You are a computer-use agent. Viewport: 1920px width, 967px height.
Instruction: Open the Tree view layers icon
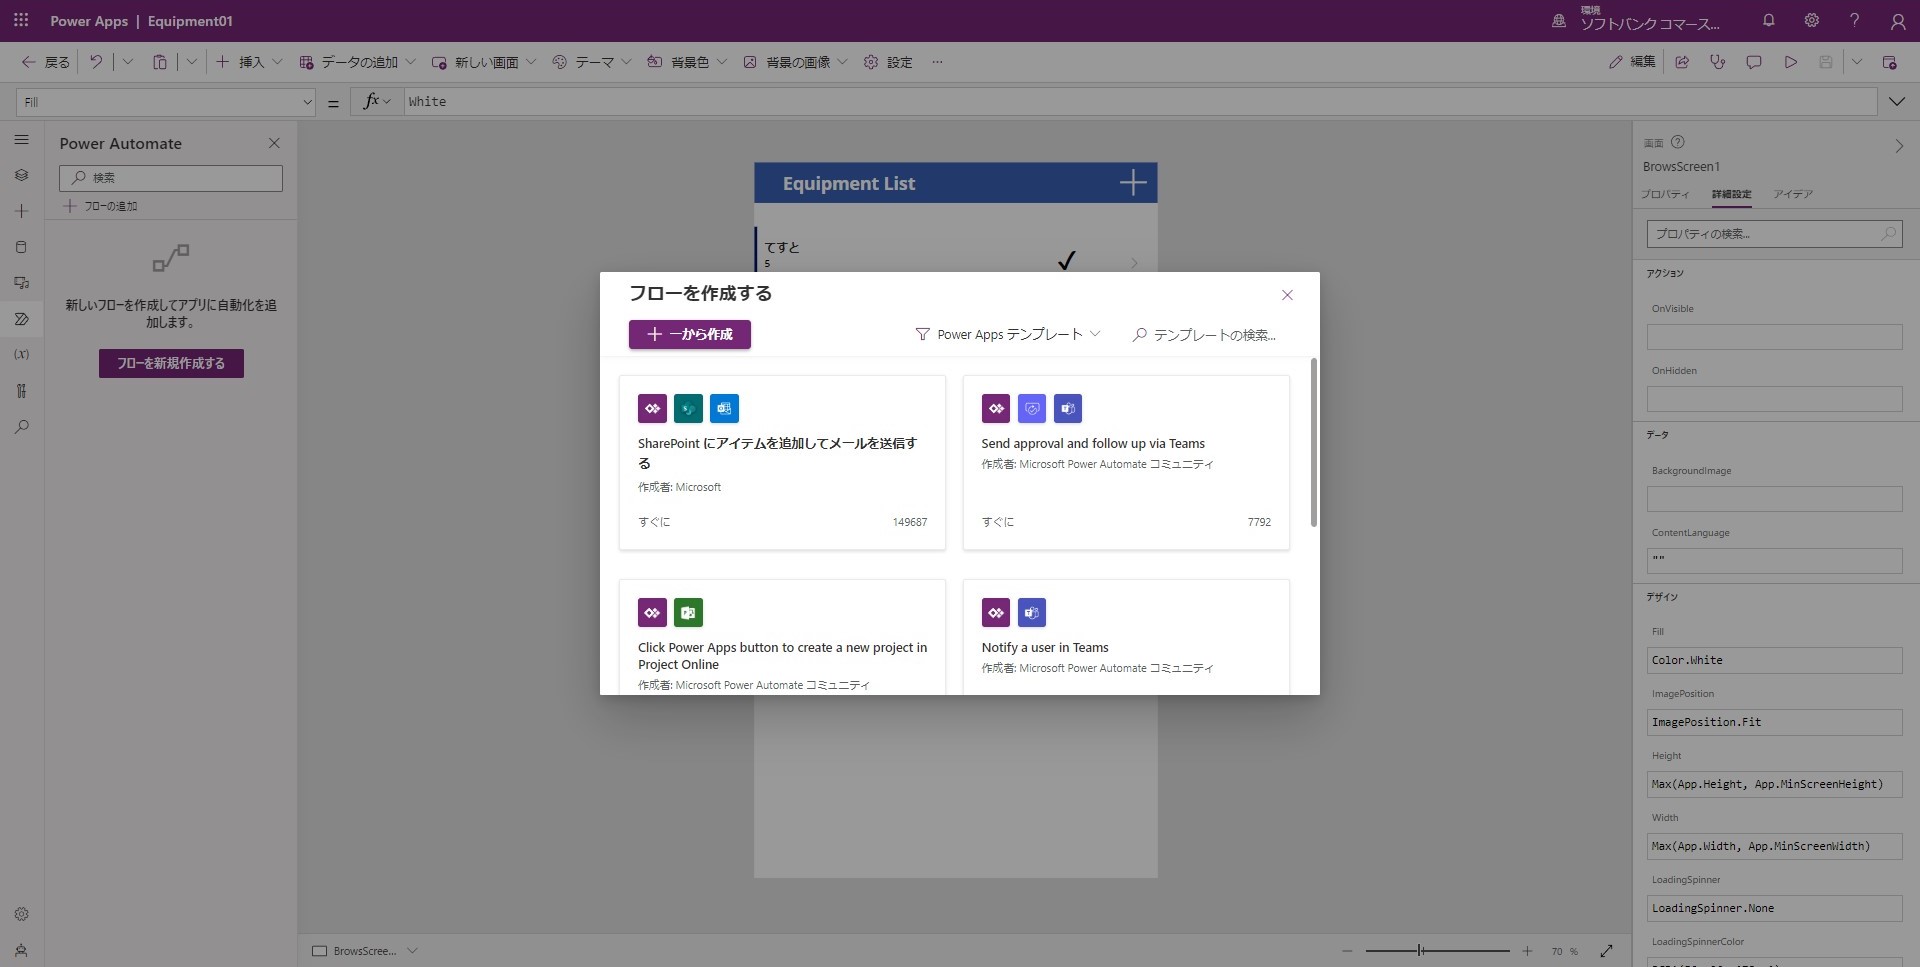click(21, 175)
